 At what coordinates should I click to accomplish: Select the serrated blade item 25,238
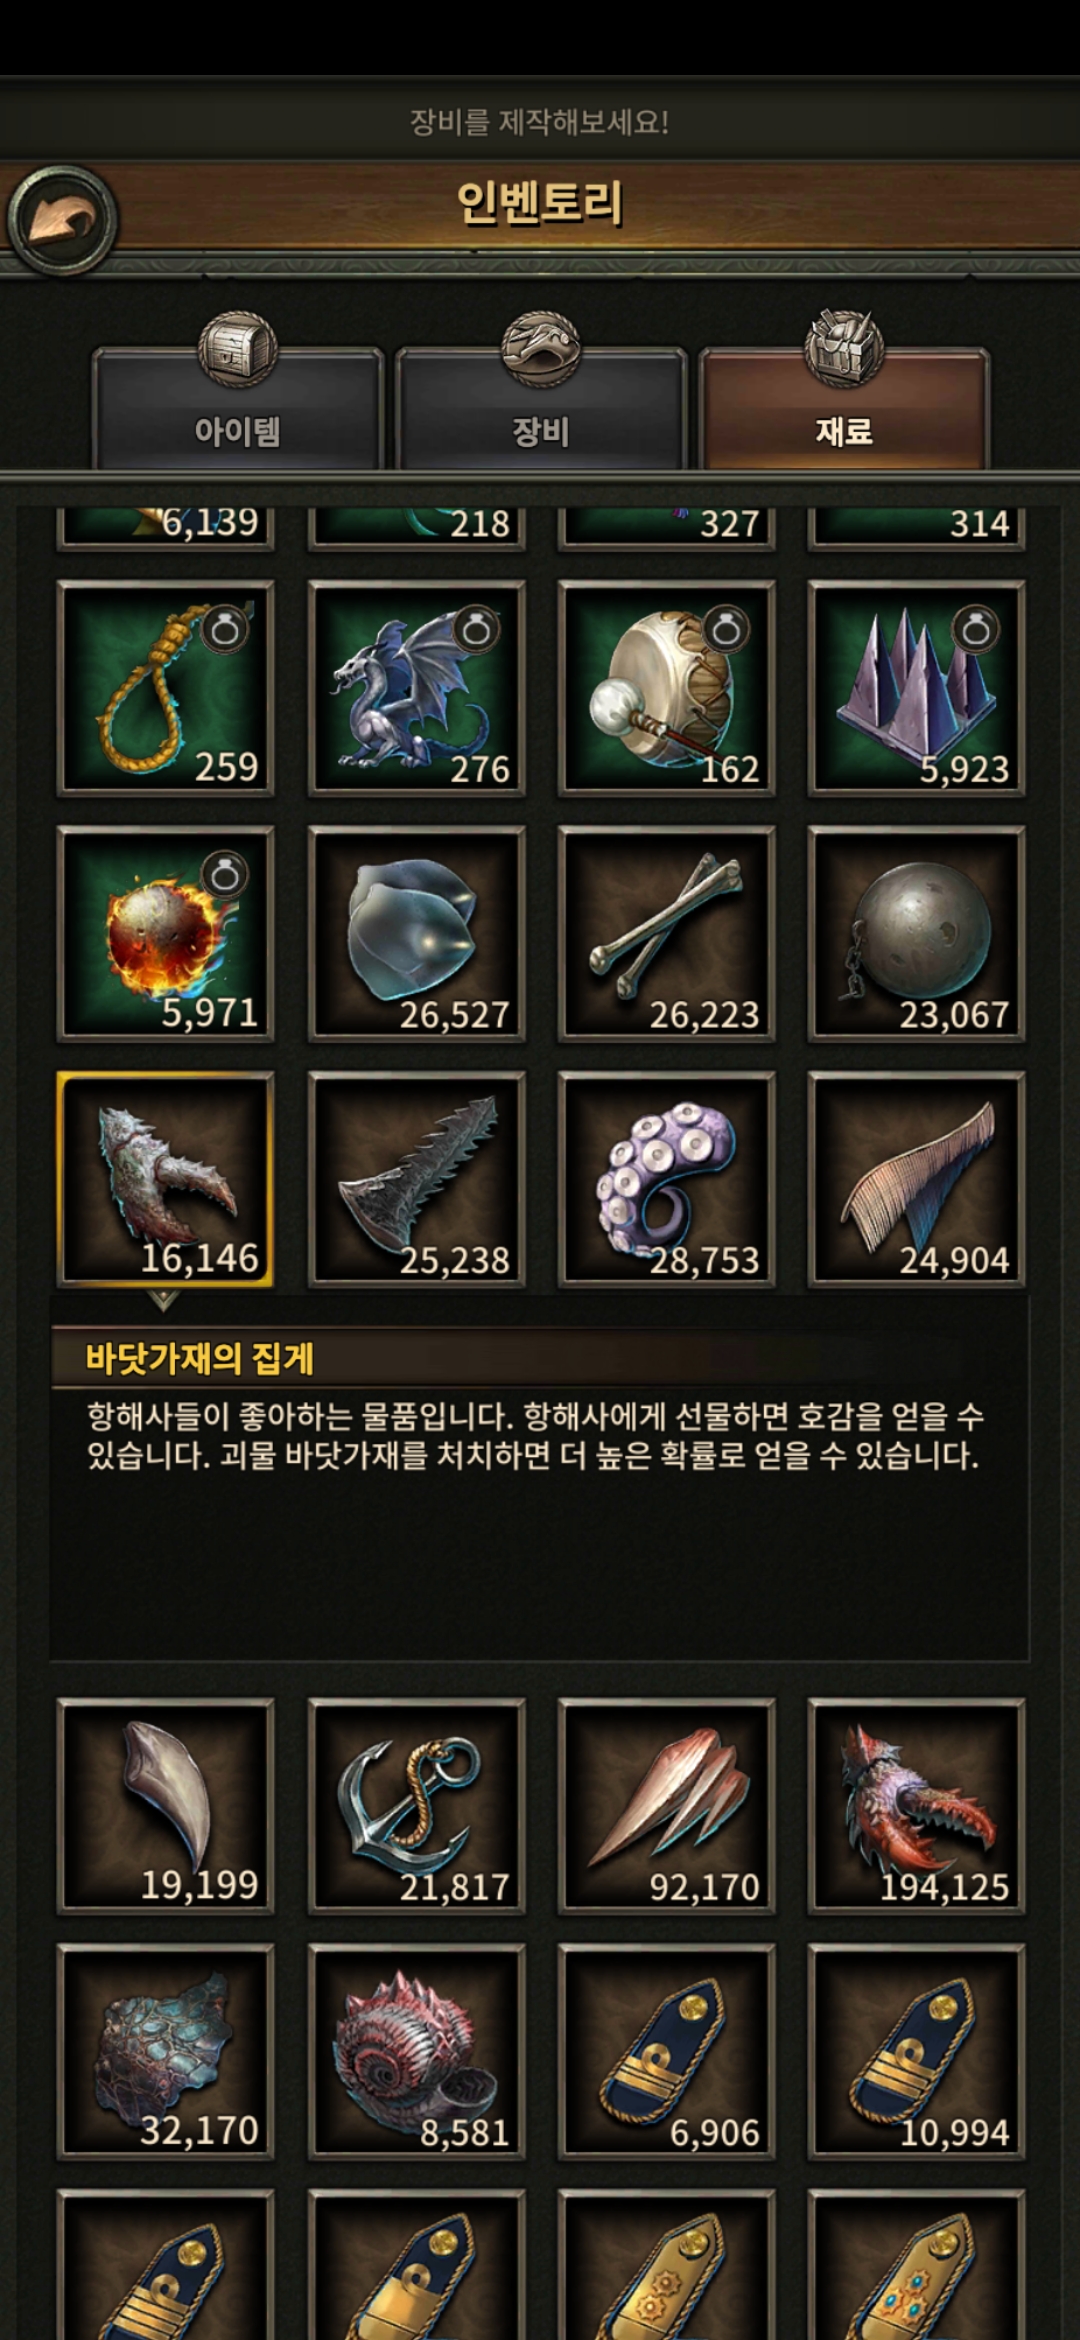coord(416,1179)
